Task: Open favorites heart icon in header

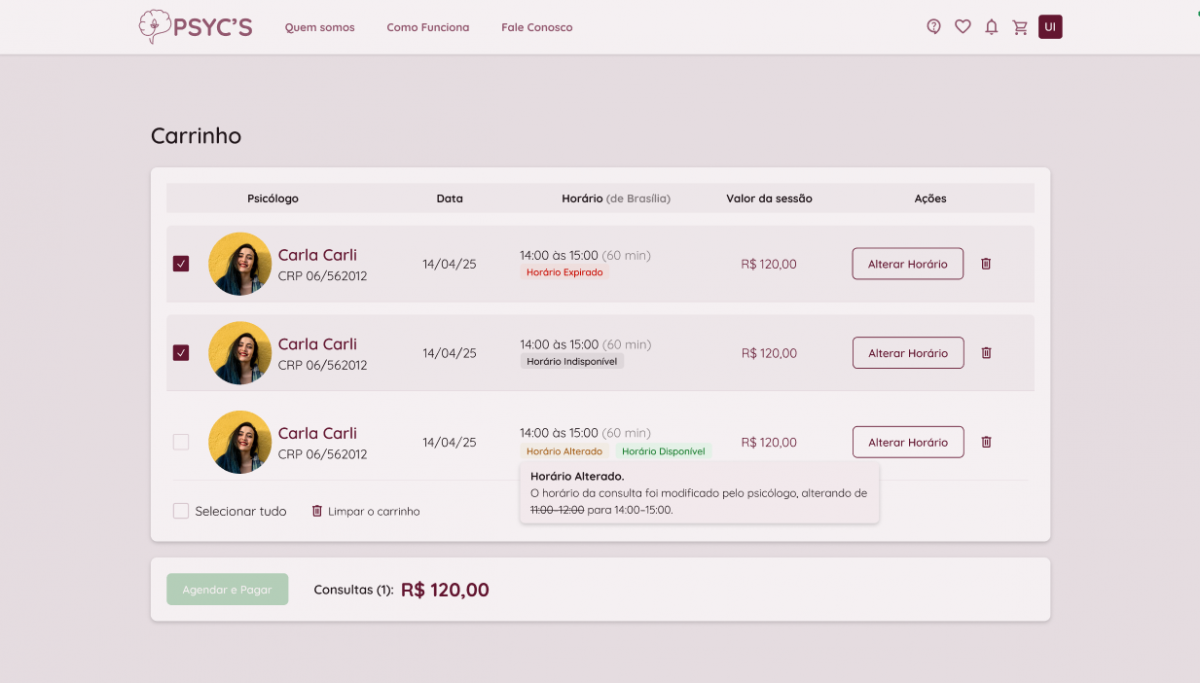Action: (963, 27)
